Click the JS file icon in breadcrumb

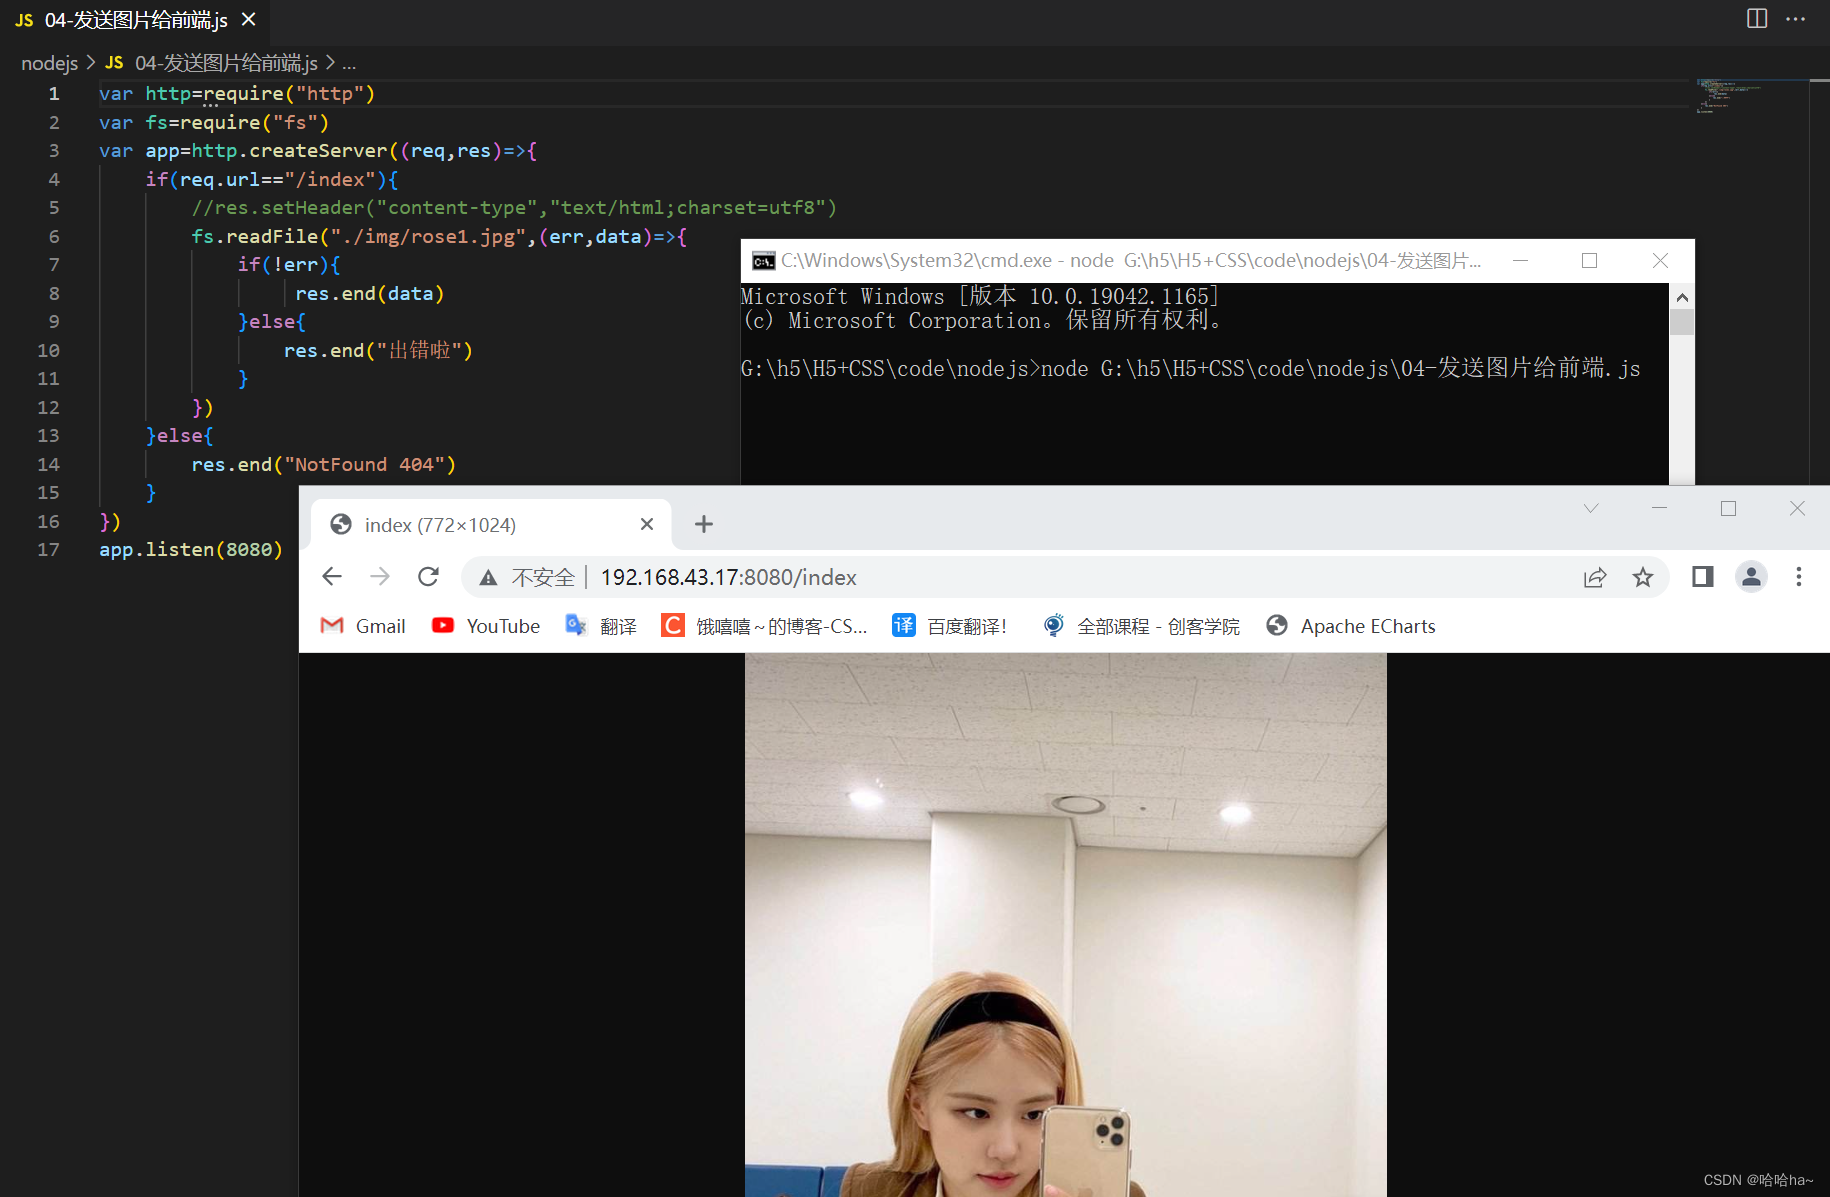click(x=114, y=63)
